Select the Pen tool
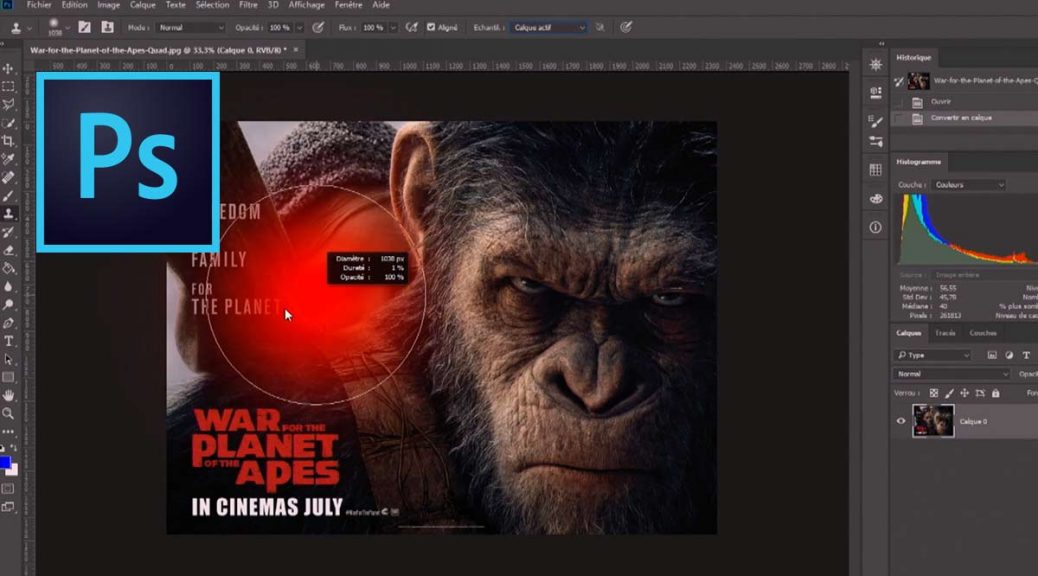Screen dimensions: 1038x576 point(8,323)
